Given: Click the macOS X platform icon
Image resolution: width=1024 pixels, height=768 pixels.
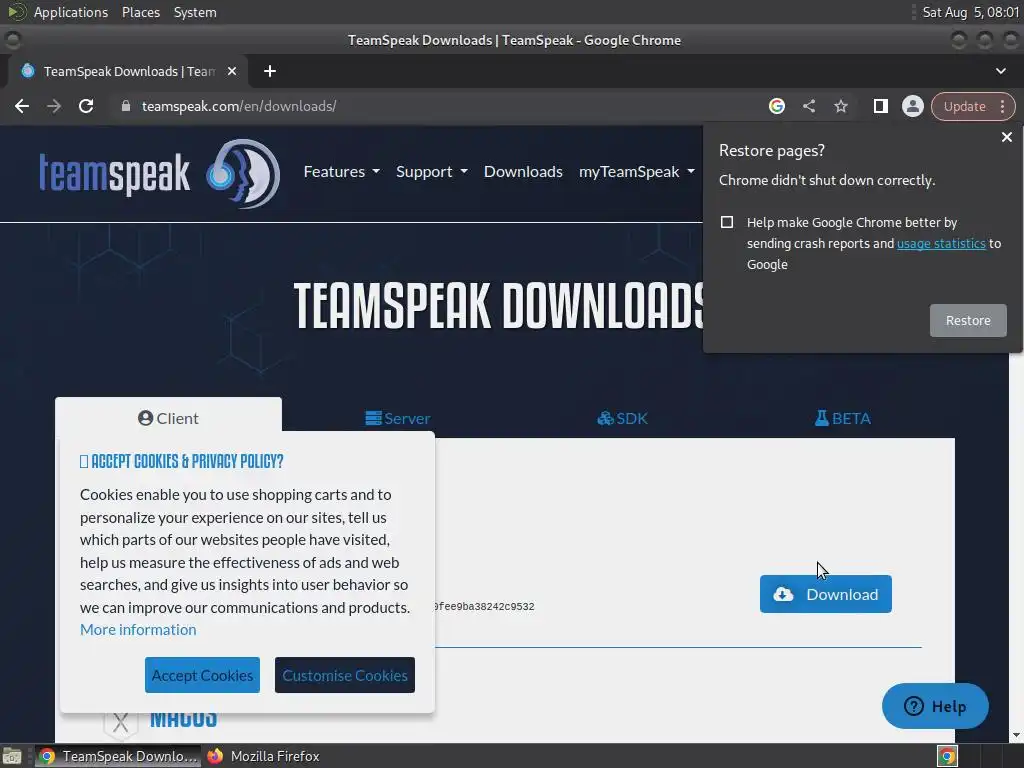Looking at the screenshot, I should tap(120, 723).
